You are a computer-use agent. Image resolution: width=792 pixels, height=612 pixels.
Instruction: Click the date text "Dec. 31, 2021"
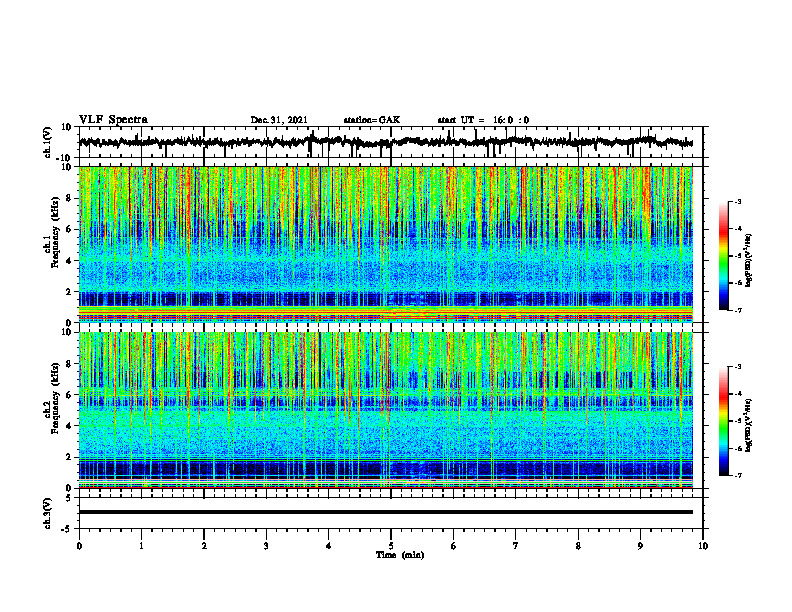[x=279, y=120]
